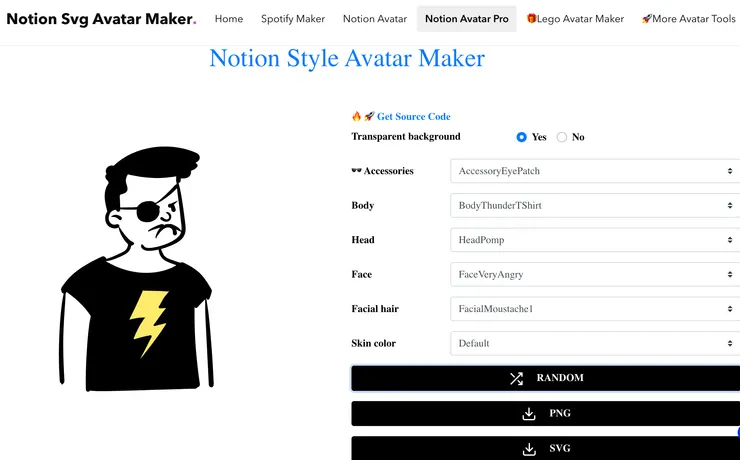
Task: Click the fire emoji before Get Source Code
Action: (x=356, y=116)
